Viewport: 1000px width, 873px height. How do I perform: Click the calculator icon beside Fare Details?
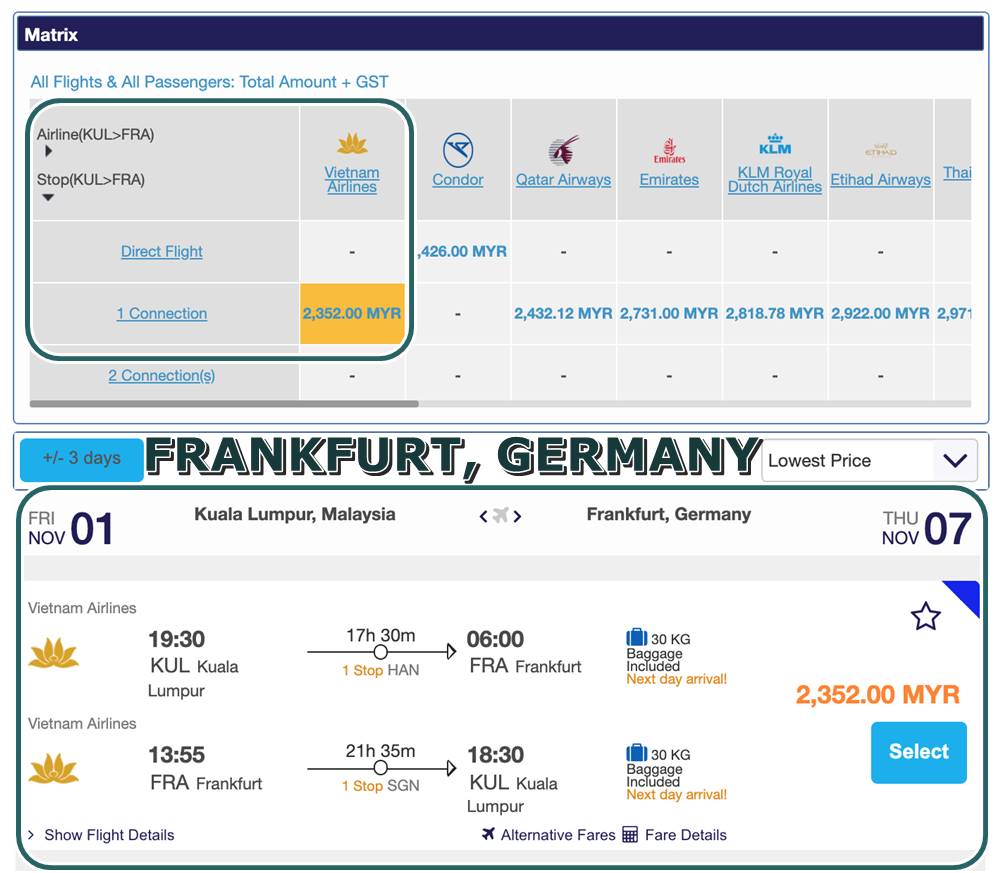point(629,834)
